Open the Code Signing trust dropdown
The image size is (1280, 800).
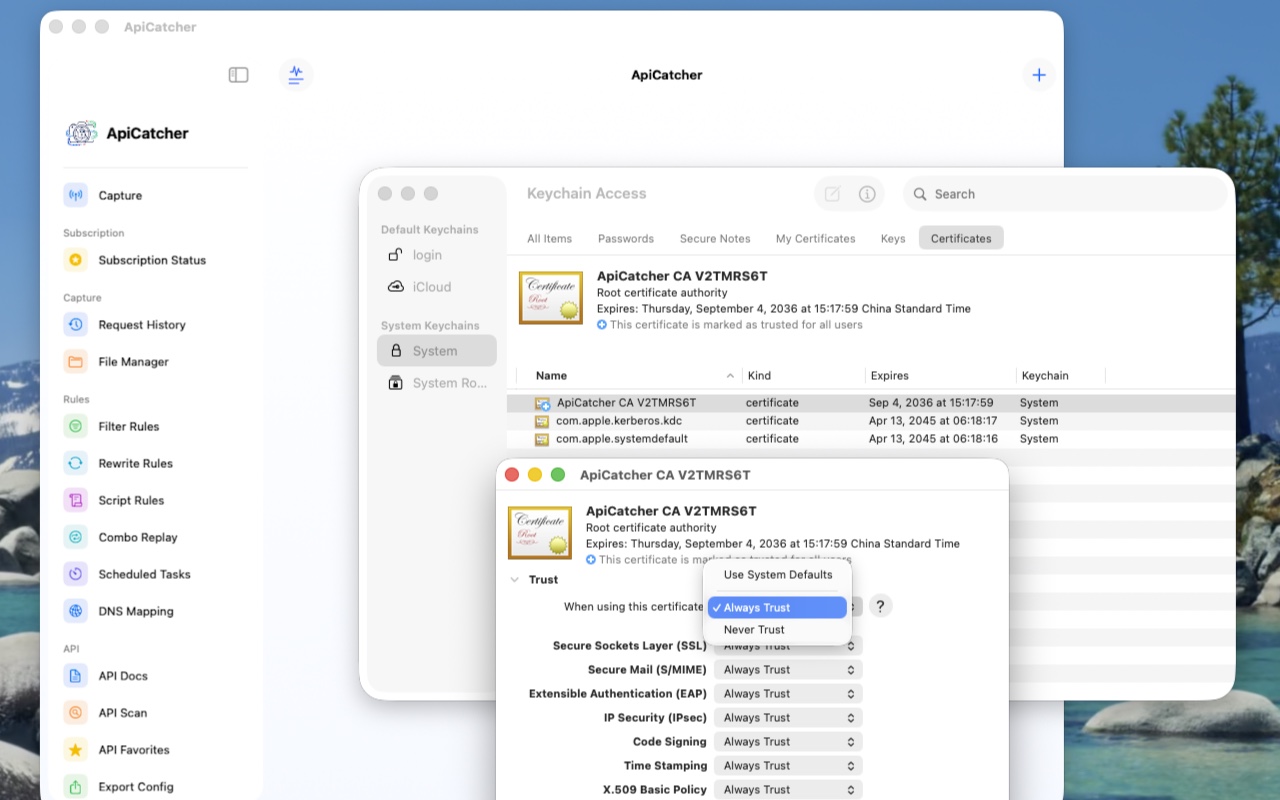(788, 742)
